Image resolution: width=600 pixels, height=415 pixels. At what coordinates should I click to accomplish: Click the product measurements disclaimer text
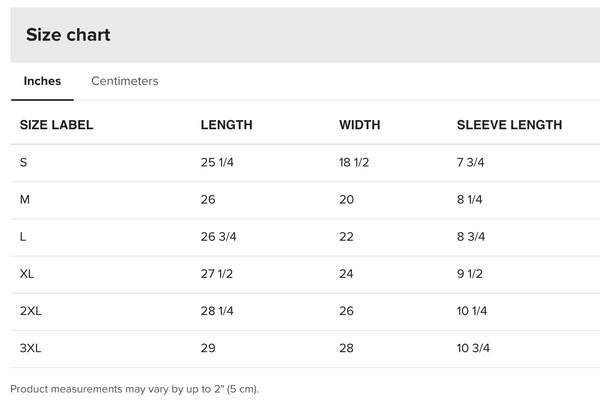coord(135,388)
